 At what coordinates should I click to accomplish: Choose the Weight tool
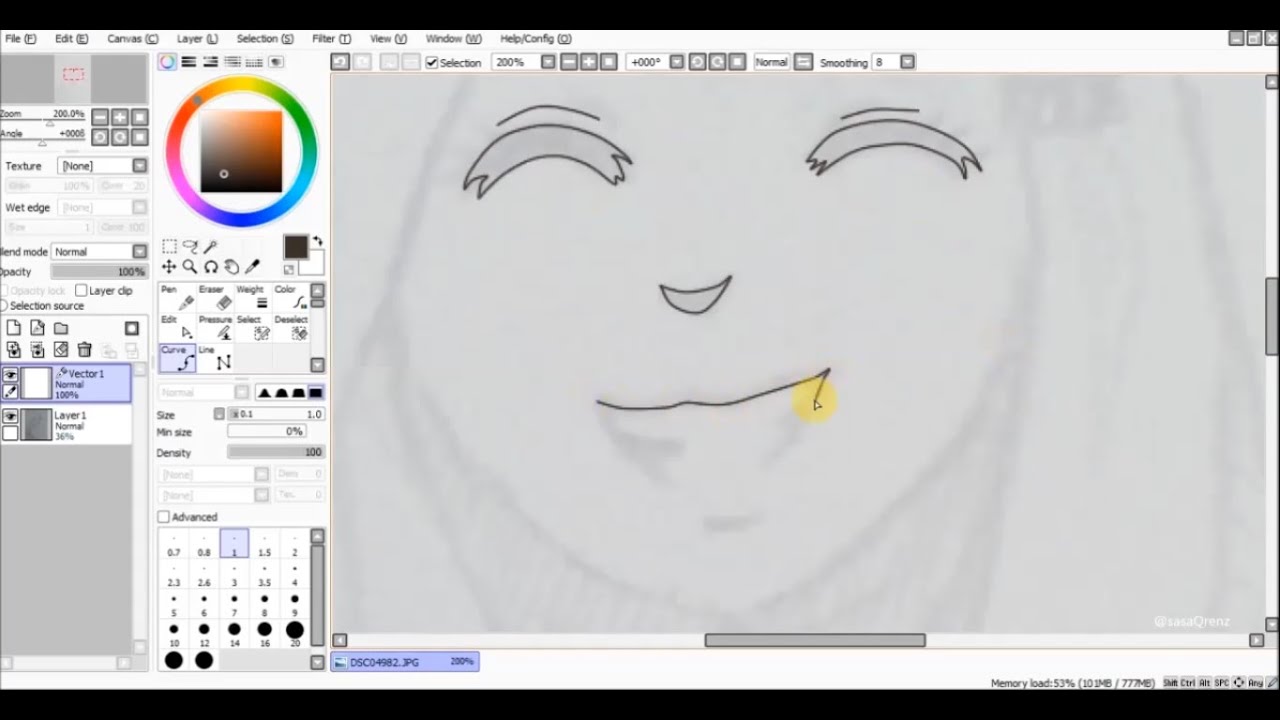pos(251,297)
